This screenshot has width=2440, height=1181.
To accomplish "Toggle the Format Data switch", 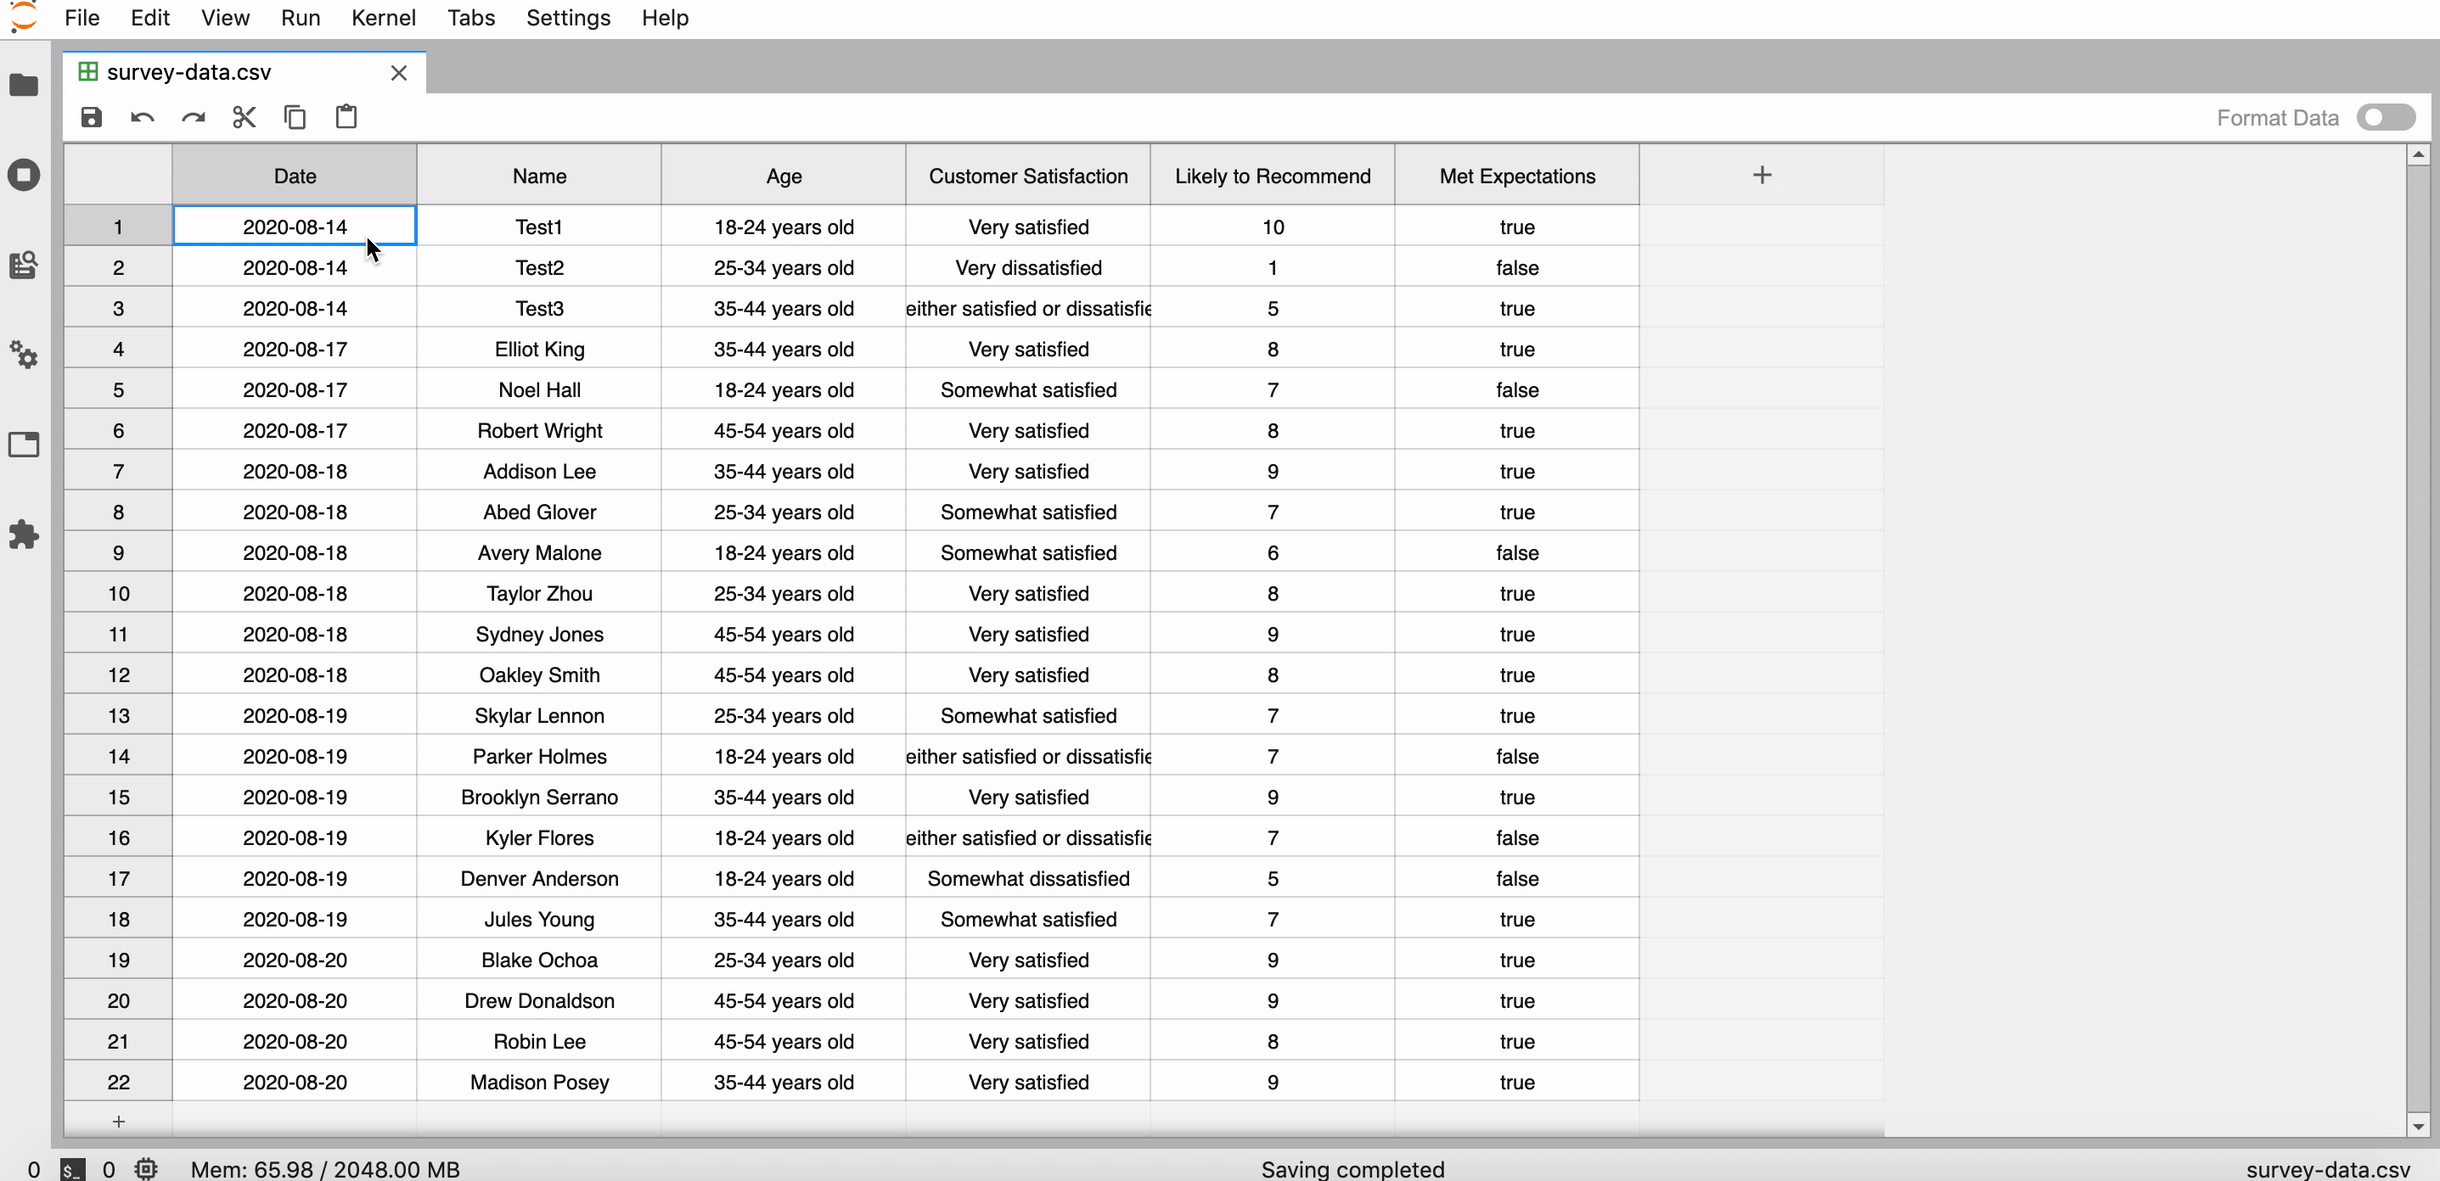I will pos(2385,118).
